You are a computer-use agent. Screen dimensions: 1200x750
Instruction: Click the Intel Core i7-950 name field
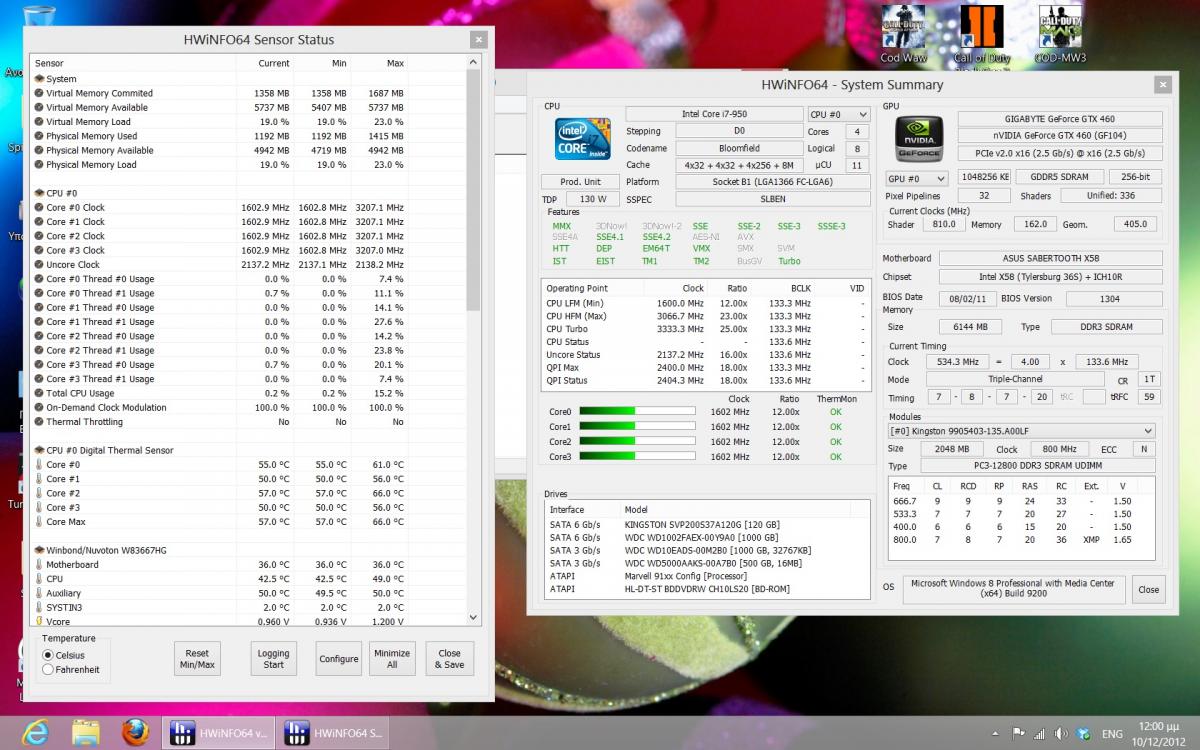click(714, 114)
